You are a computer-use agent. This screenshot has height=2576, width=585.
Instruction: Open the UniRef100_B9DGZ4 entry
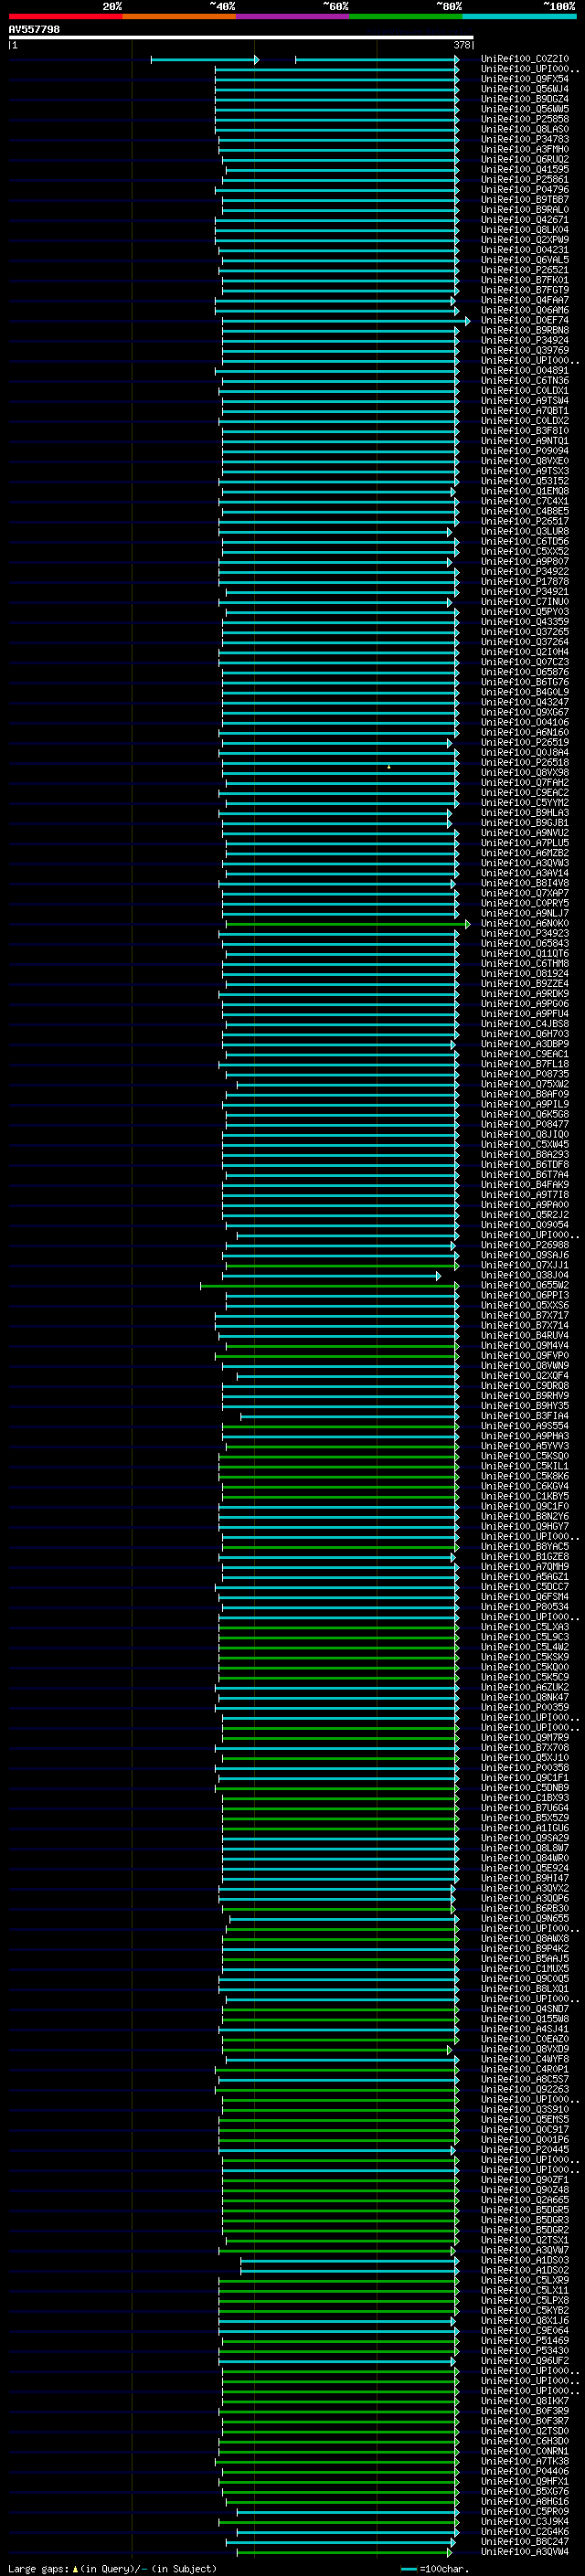[x=525, y=99]
